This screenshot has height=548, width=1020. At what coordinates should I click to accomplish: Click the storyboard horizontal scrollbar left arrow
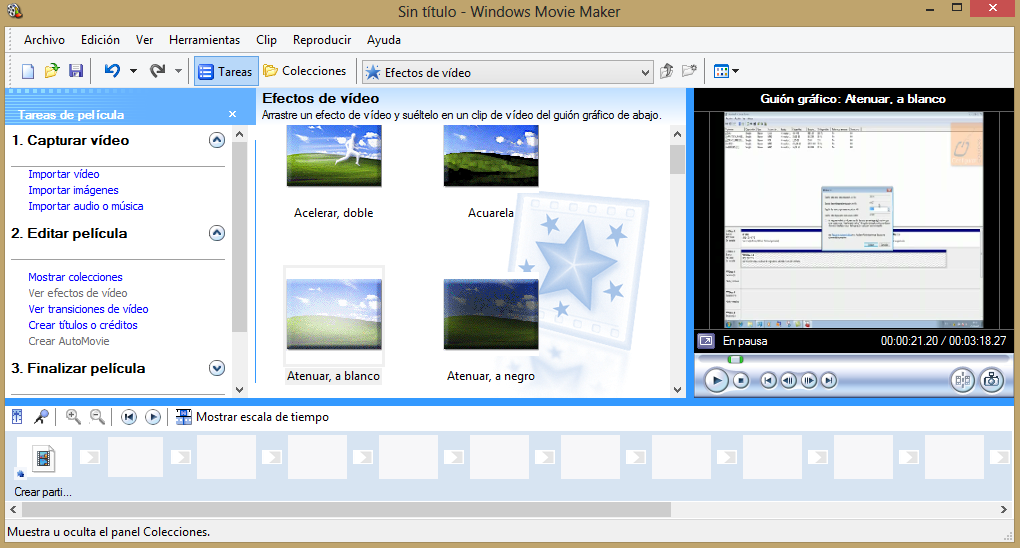point(13,510)
